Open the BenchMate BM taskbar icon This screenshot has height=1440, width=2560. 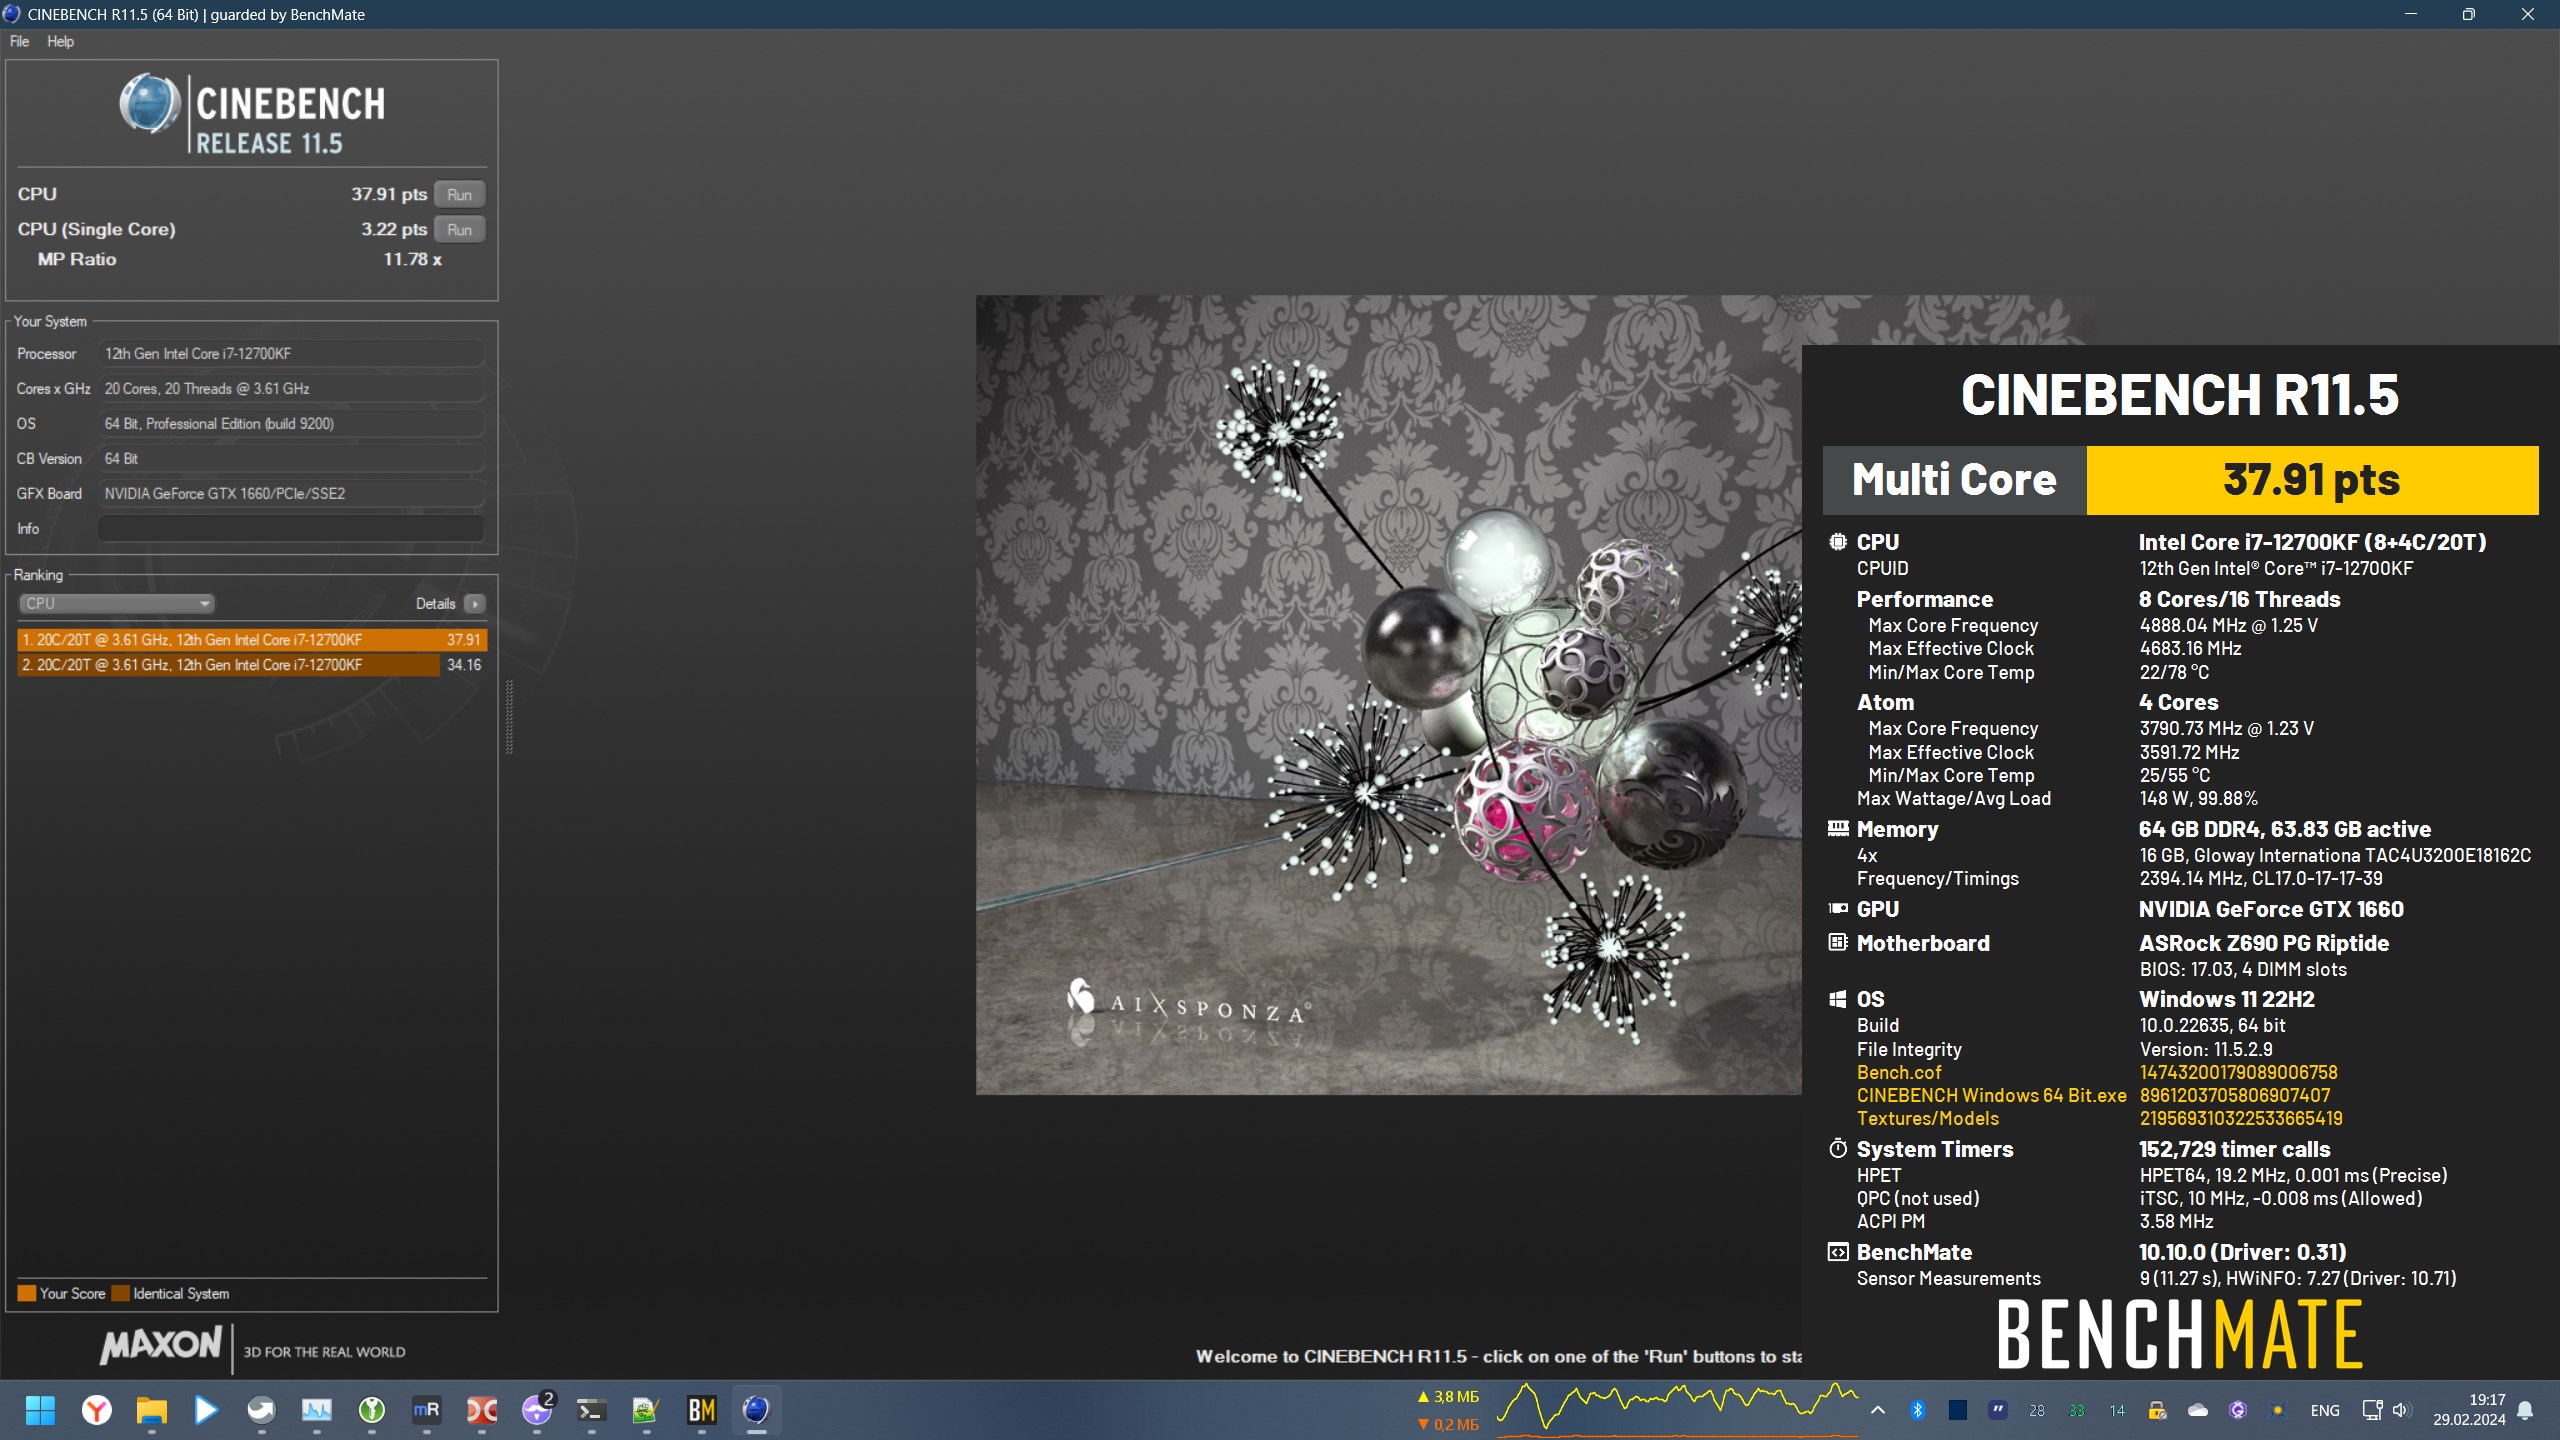pos(701,1410)
